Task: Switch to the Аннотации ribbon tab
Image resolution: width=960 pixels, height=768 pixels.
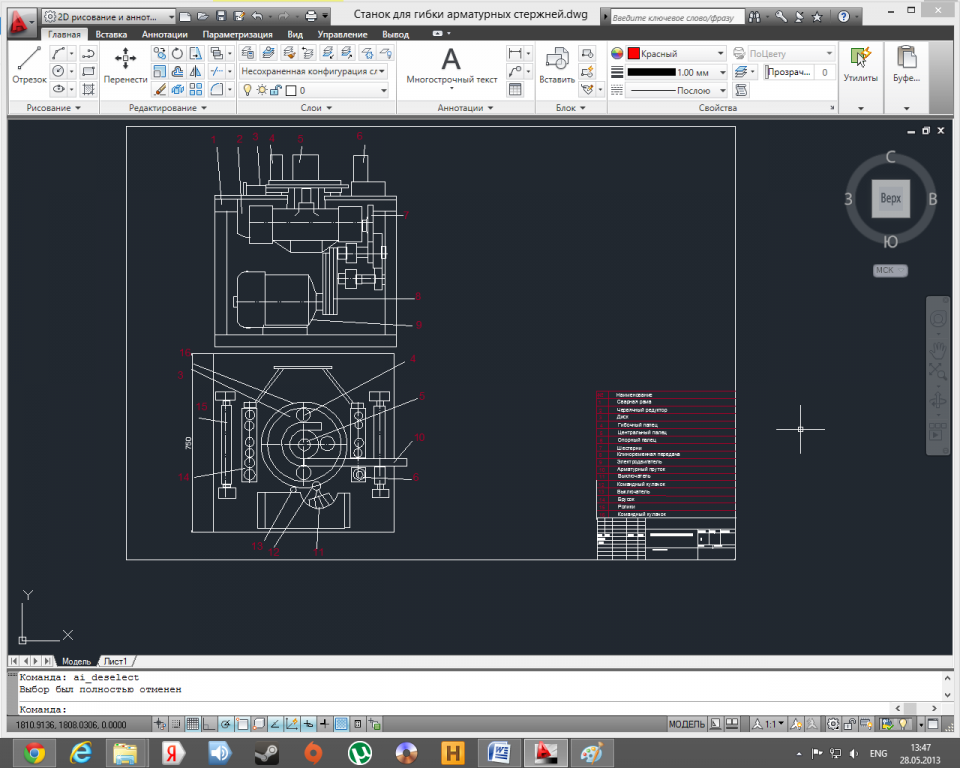Action: point(165,34)
